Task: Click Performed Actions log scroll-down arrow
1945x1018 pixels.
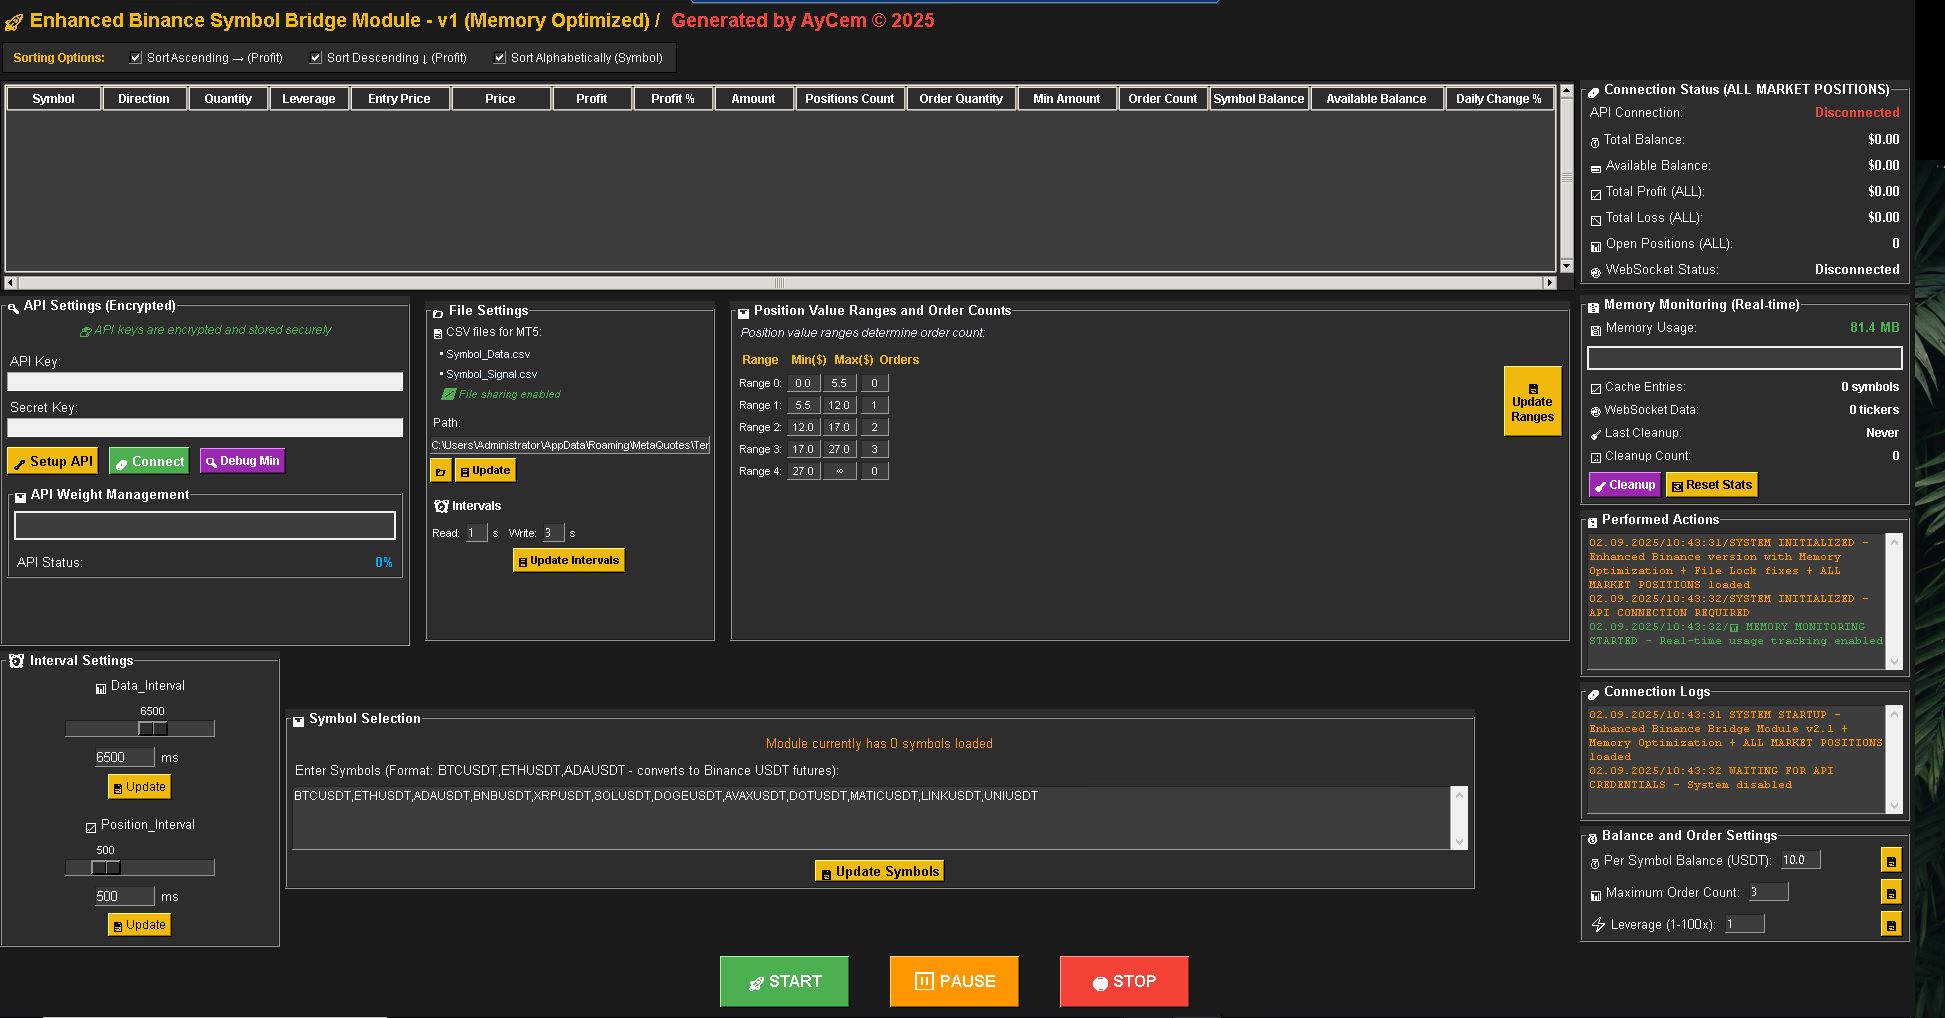Action: point(1893,661)
